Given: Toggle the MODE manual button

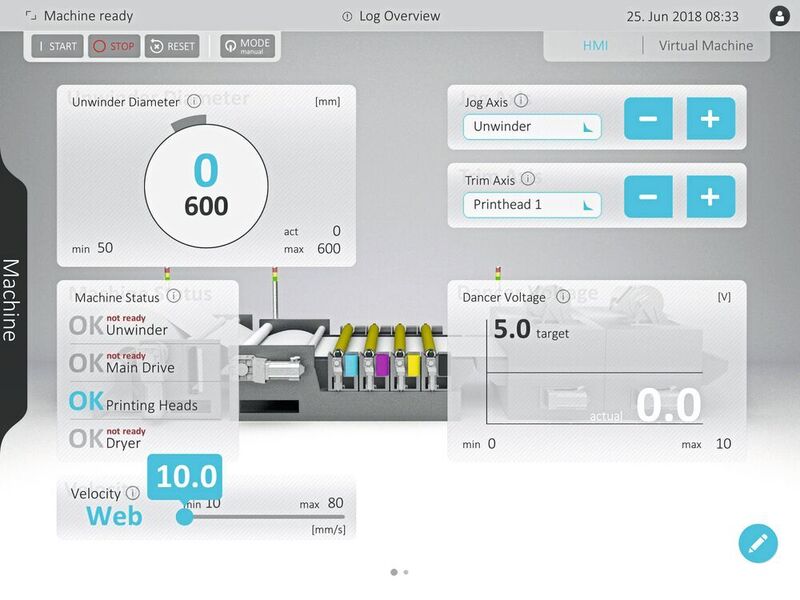Looking at the screenshot, I should click(247, 46).
